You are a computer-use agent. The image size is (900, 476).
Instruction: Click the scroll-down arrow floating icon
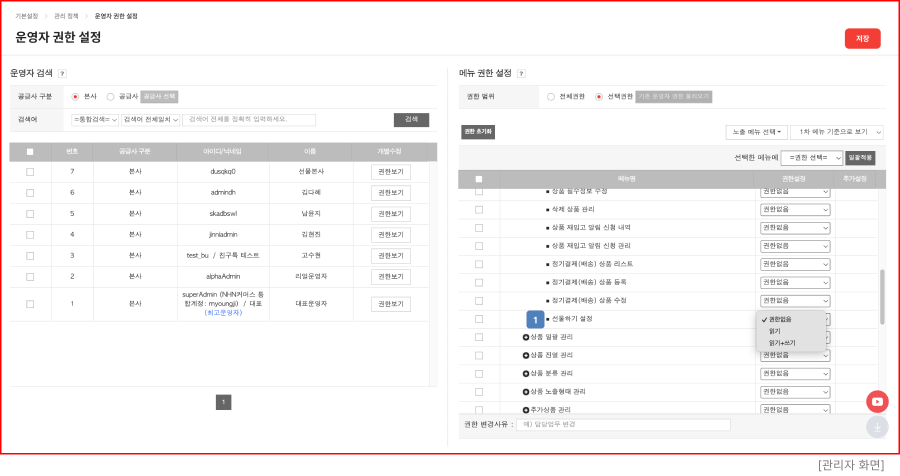(x=877, y=427)
